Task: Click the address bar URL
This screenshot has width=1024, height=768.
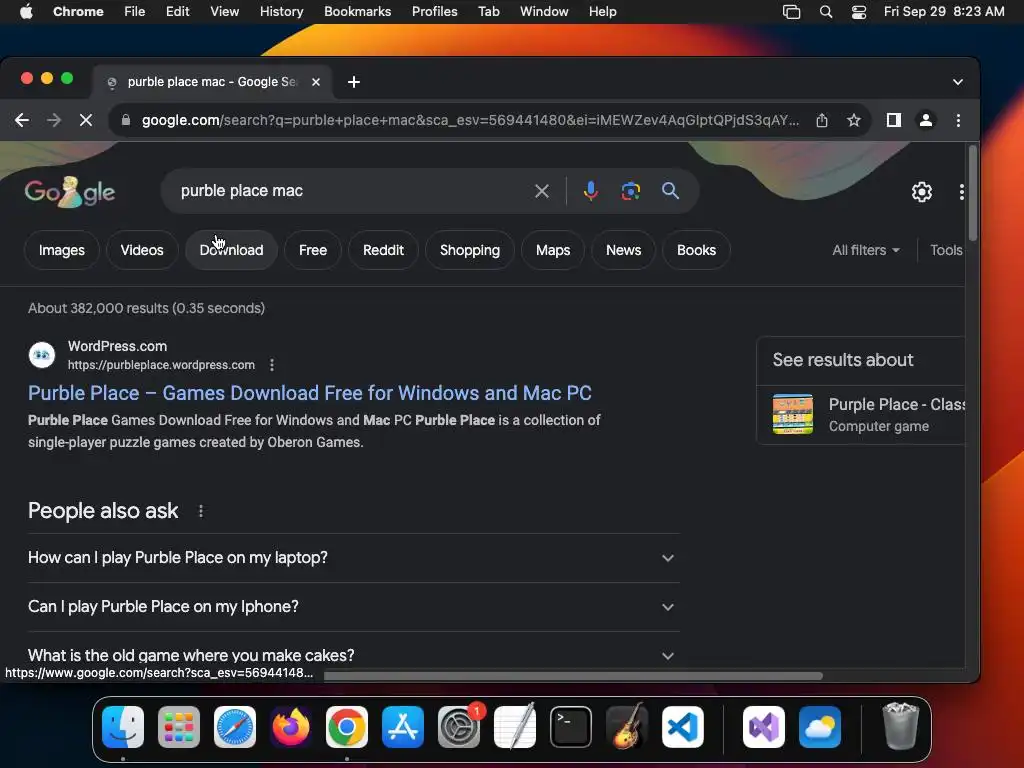Action: point(470,120)
